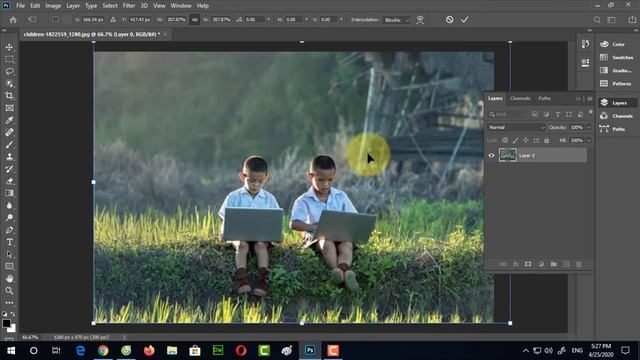Select the Pen tool
Image resolution: width=640 pixels, height=360 pixels.
9,230
